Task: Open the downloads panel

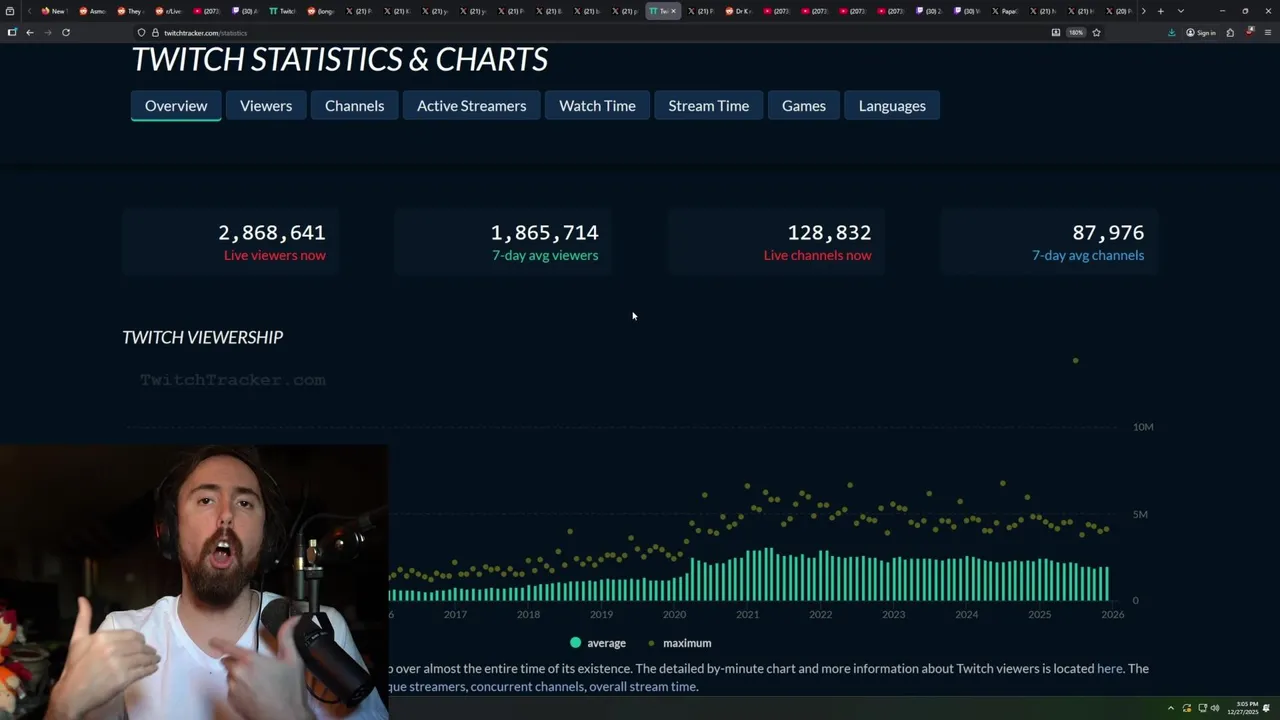Action: tap(1172, 33)
